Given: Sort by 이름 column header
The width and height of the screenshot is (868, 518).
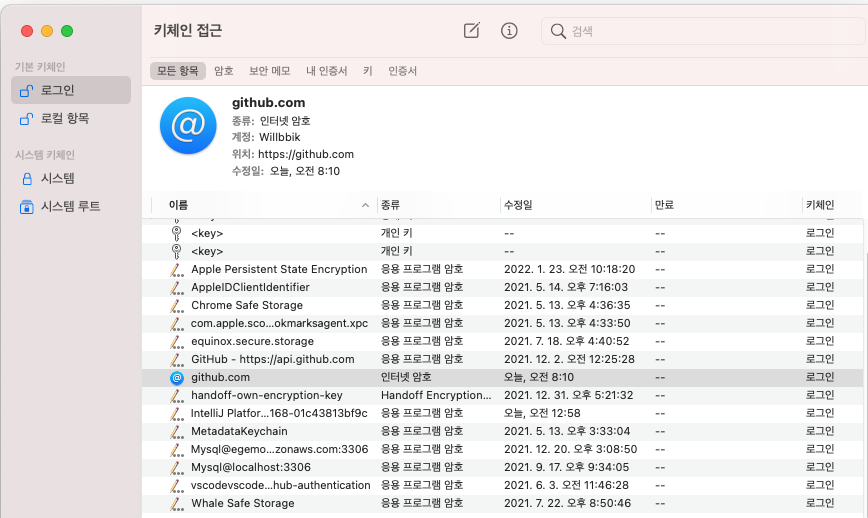Looking at the screenshot, I should pyautogui.click(x=178, y=205).
